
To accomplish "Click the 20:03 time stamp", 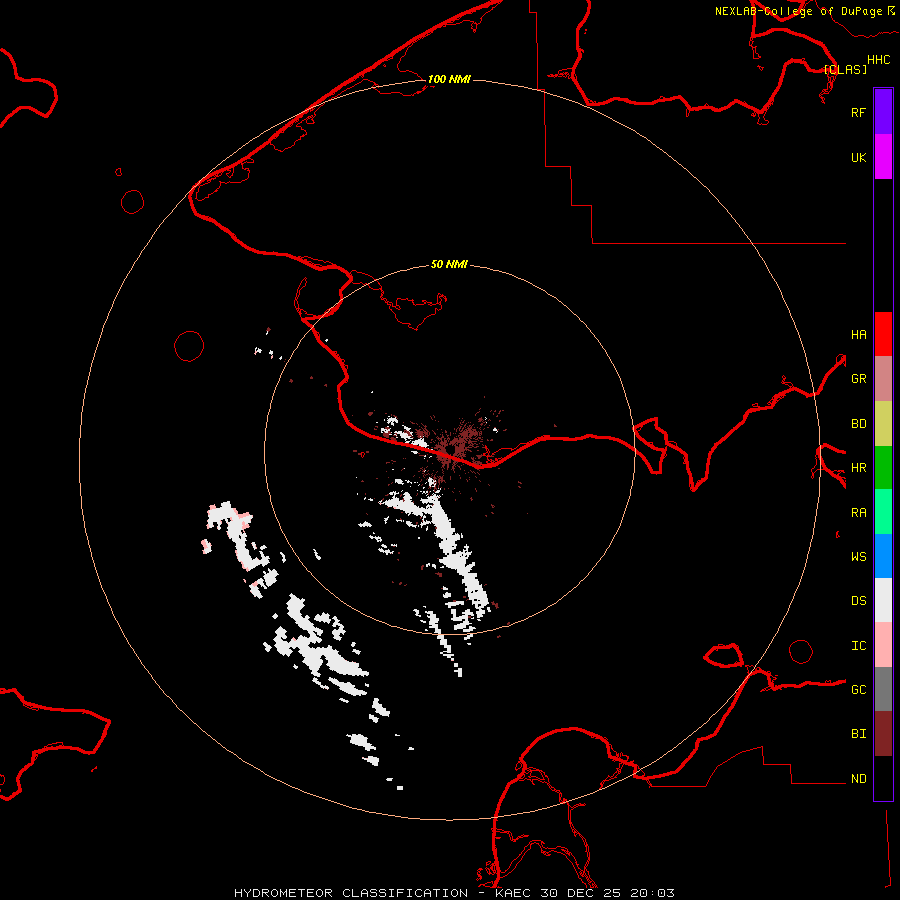I will click(x=652, y=893).
